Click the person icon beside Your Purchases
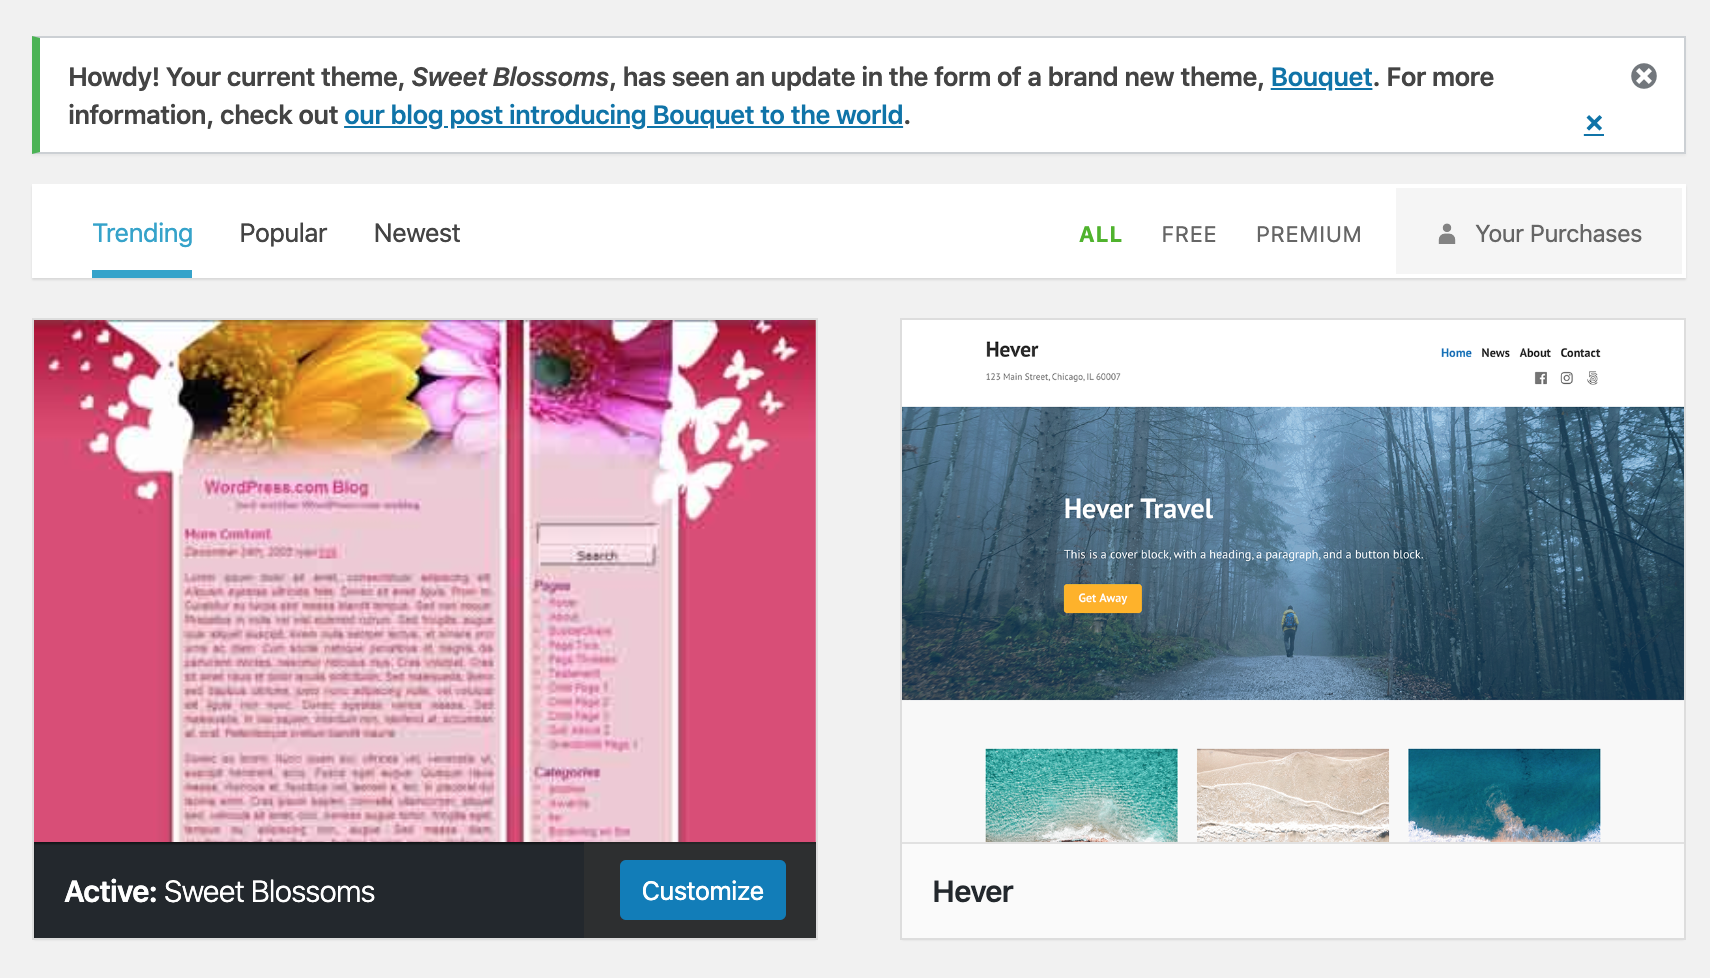1710x978 pixels. click(1446, 234)
